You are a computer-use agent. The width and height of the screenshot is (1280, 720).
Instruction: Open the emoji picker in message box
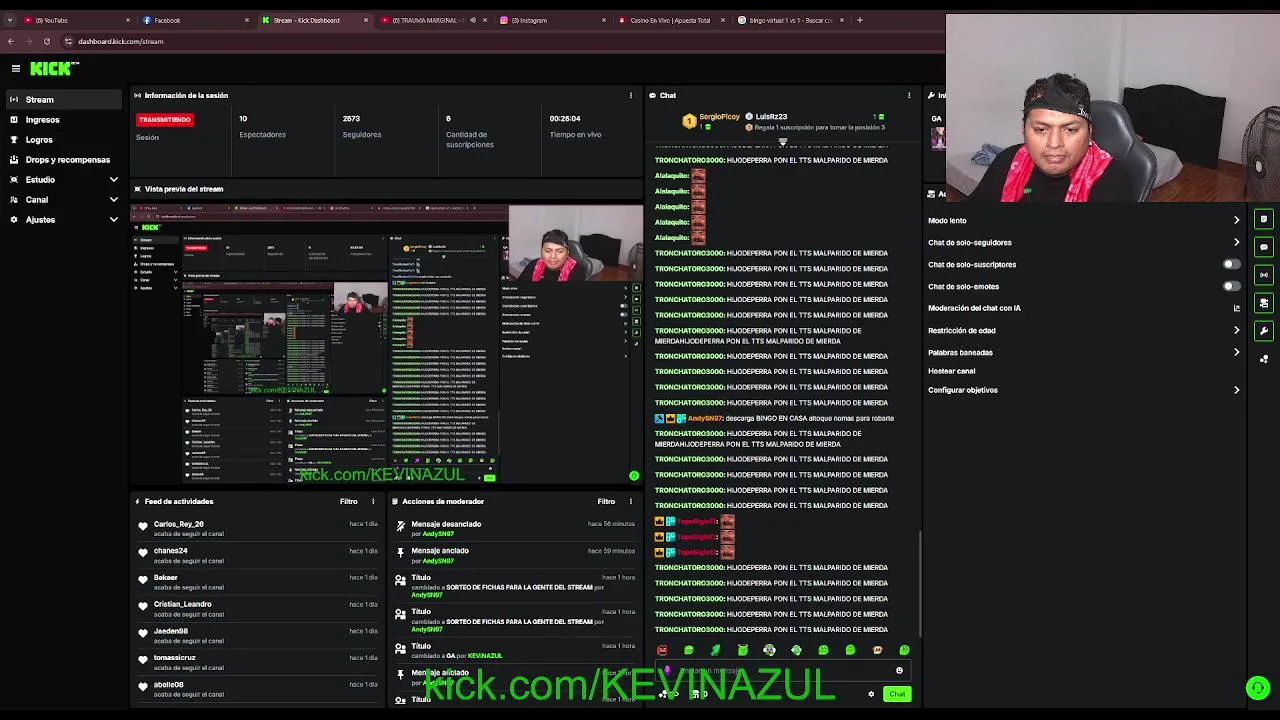pyautogui.click(x=899, y=671)
